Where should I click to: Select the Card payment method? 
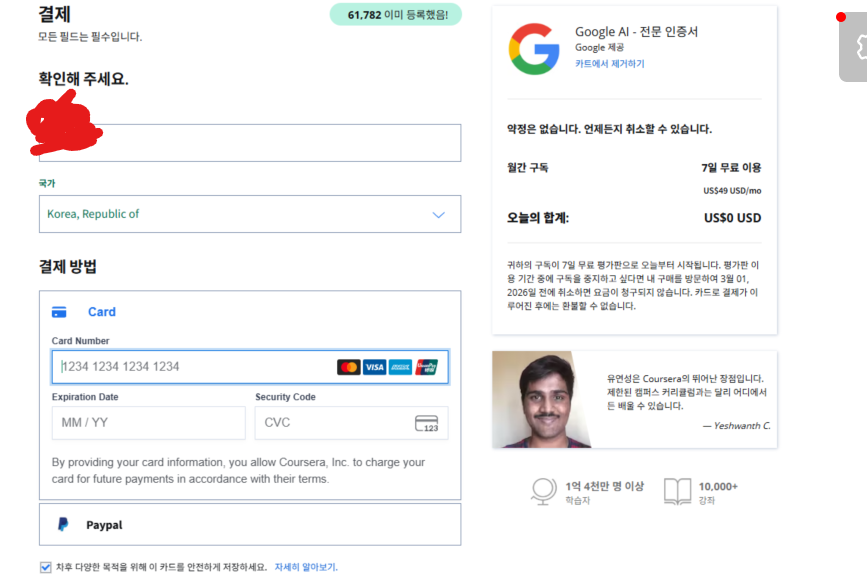(x=102, y=312)
